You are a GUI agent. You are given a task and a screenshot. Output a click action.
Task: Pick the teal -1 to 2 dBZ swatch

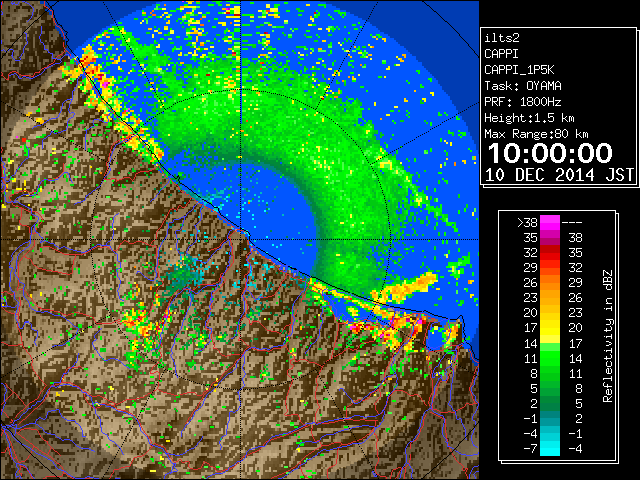click(550, 418)
